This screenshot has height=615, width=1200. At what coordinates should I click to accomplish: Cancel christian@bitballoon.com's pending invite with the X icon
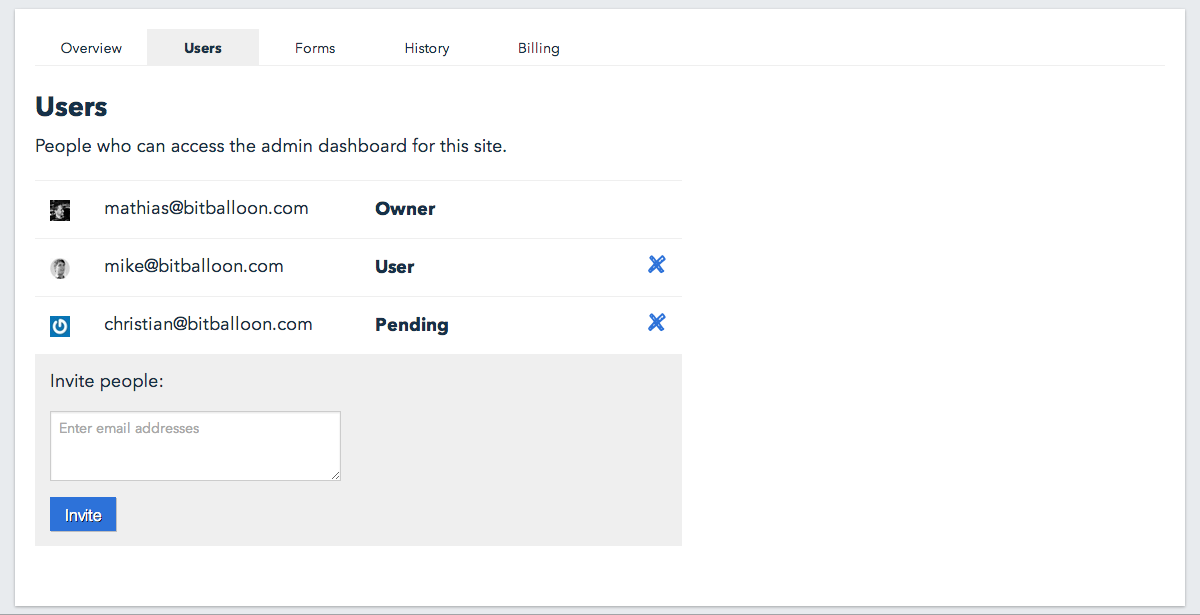656,323
